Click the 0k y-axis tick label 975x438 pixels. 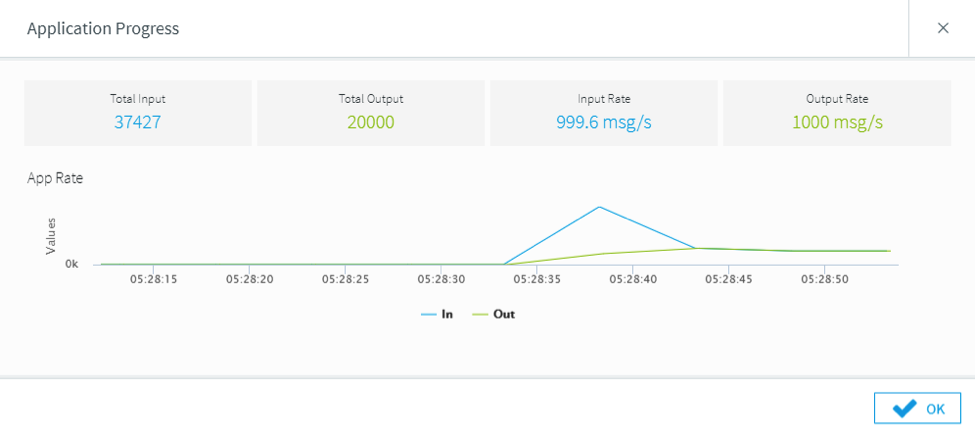(72, 265)
